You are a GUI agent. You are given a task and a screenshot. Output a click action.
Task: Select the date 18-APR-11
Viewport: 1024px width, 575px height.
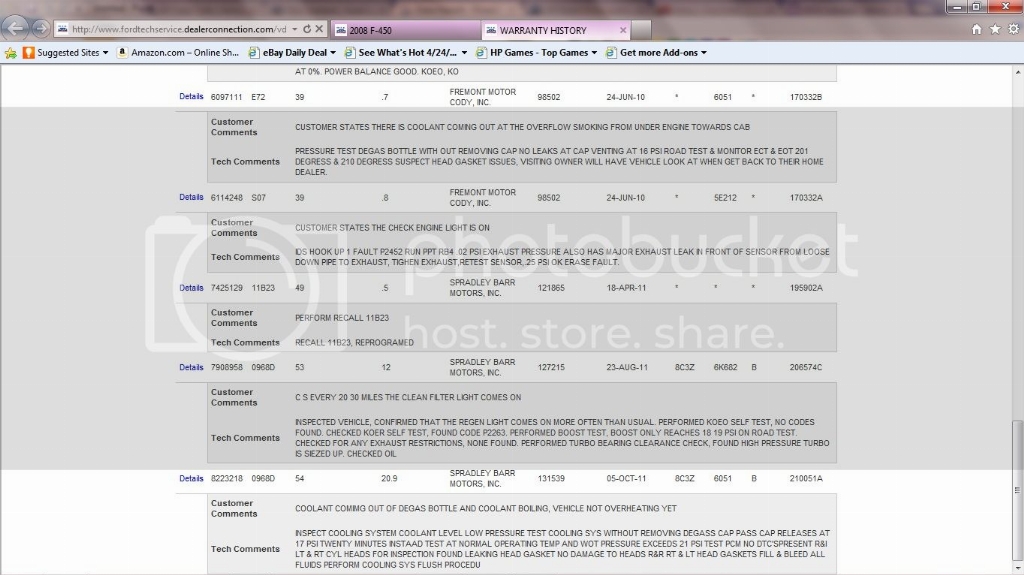626,288
